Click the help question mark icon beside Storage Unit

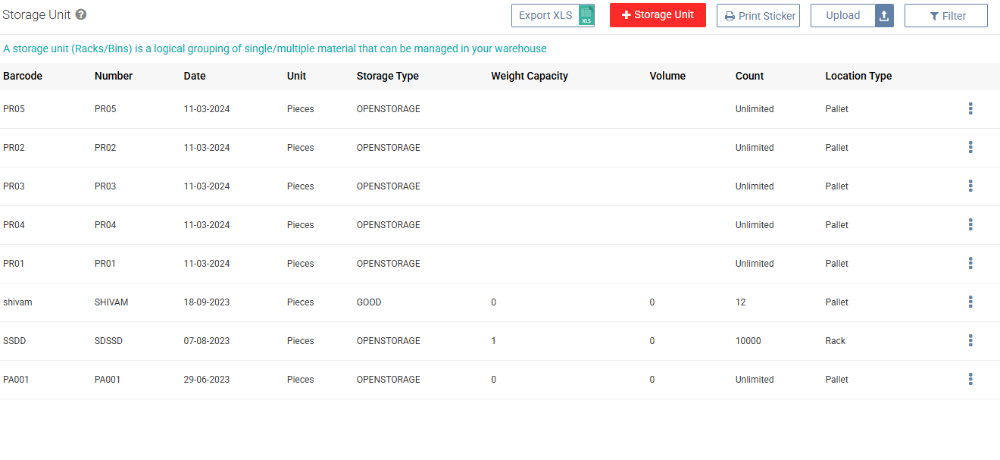[81, 15]
